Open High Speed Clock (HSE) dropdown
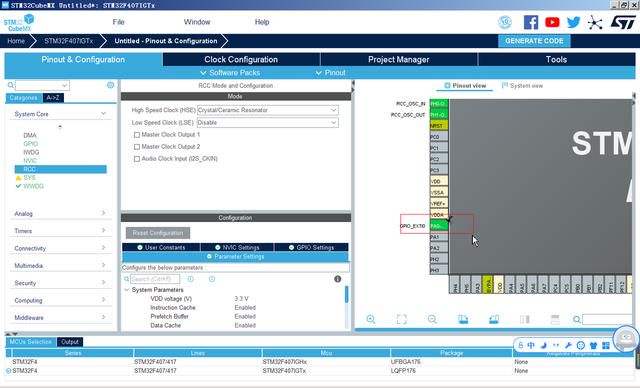Viewport: 640px width, 388px height. (x=268, y=110)
